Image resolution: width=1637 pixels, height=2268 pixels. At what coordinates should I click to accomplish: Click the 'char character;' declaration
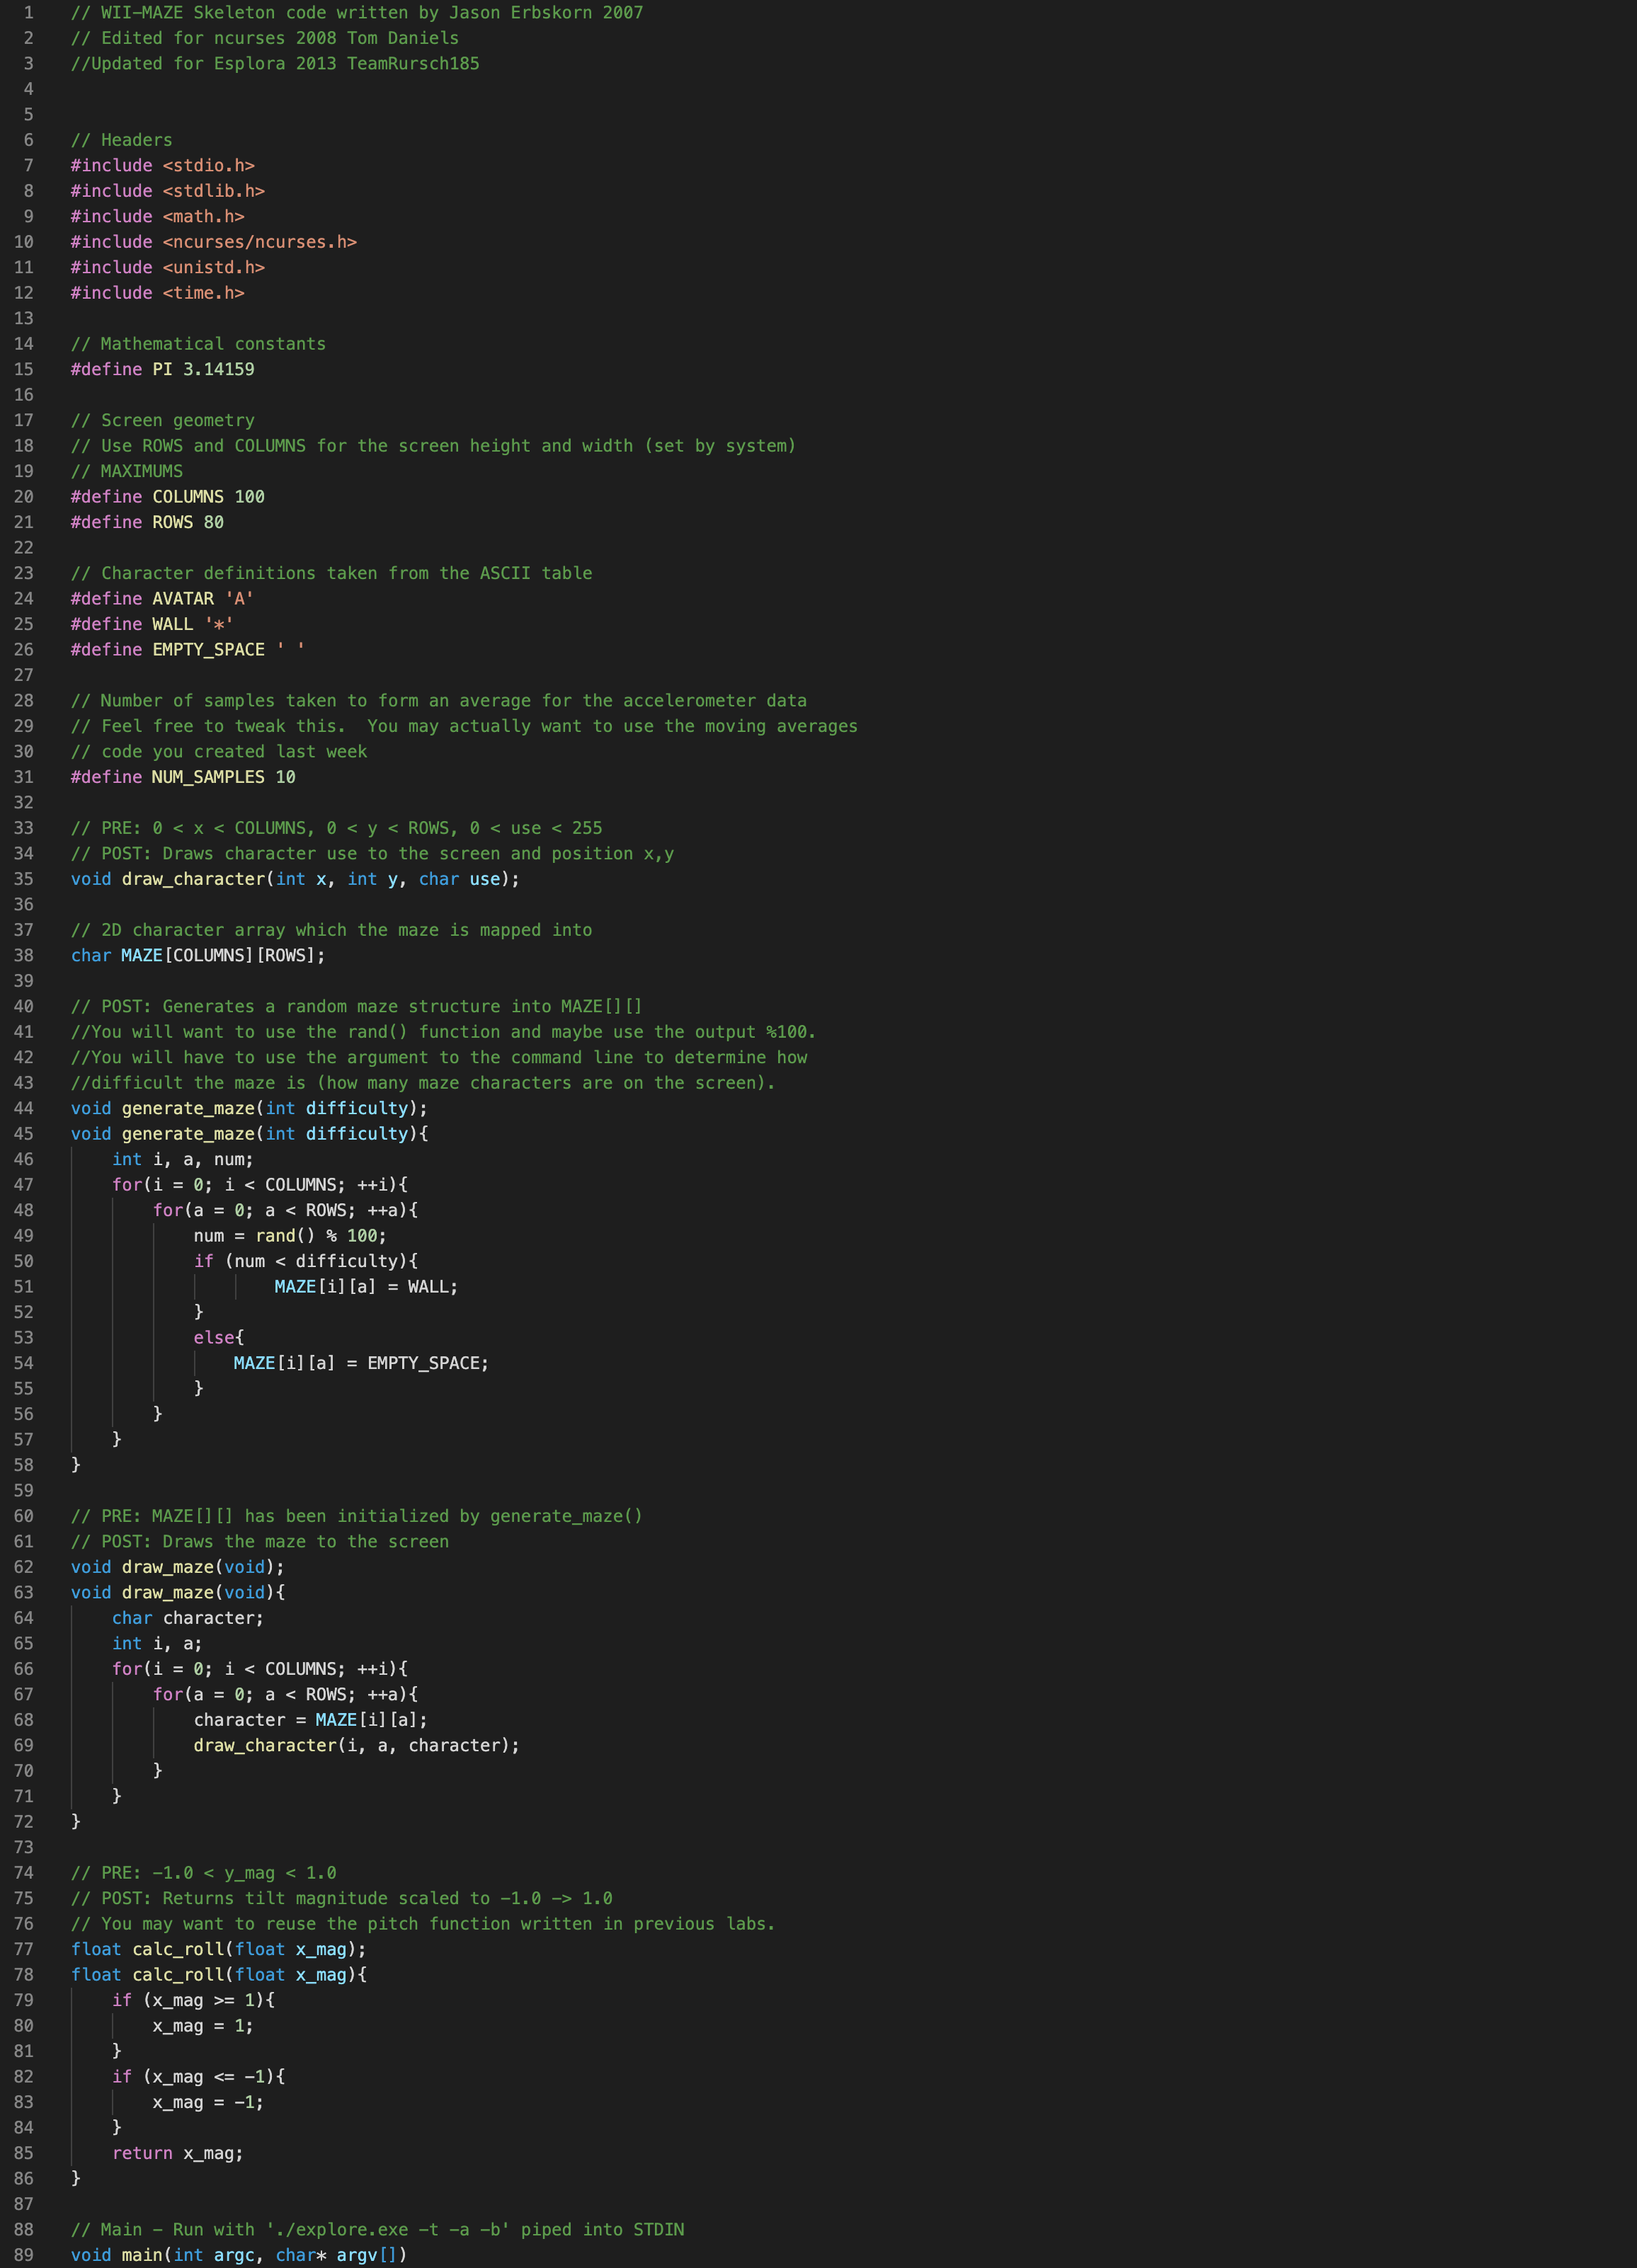point(188,1618)
